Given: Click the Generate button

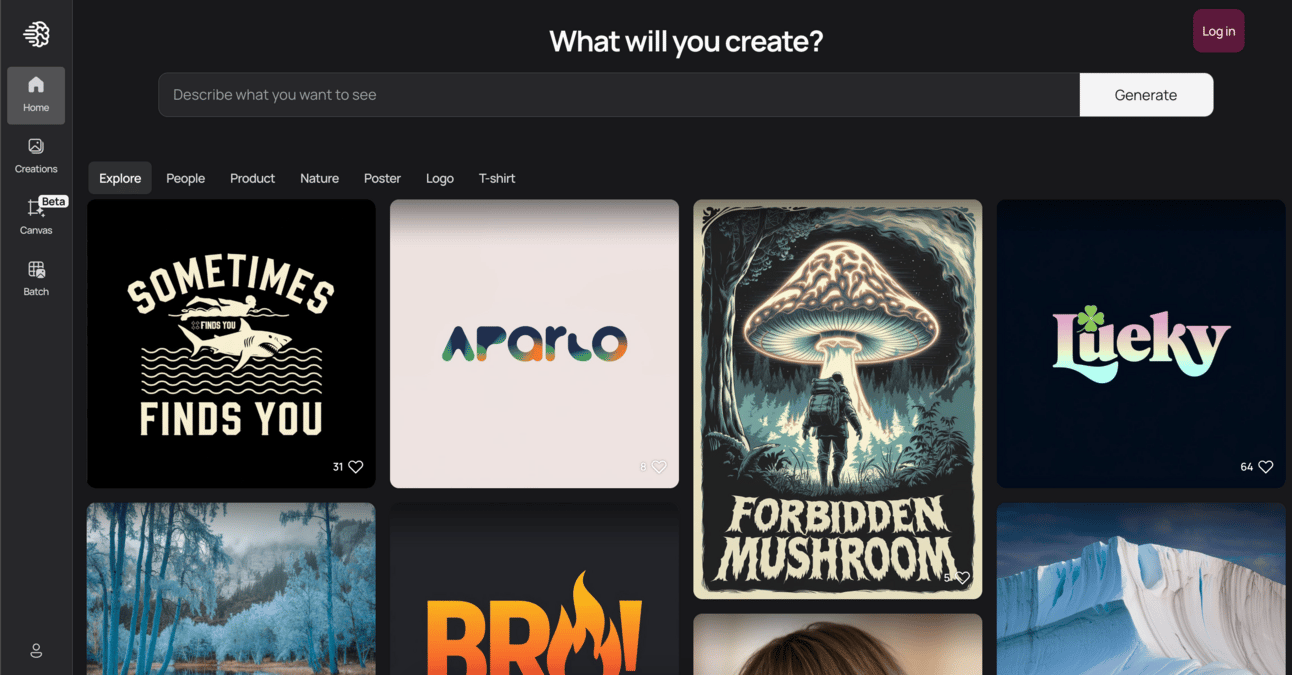Looking at the screenshot, I should coord(1146,95).
